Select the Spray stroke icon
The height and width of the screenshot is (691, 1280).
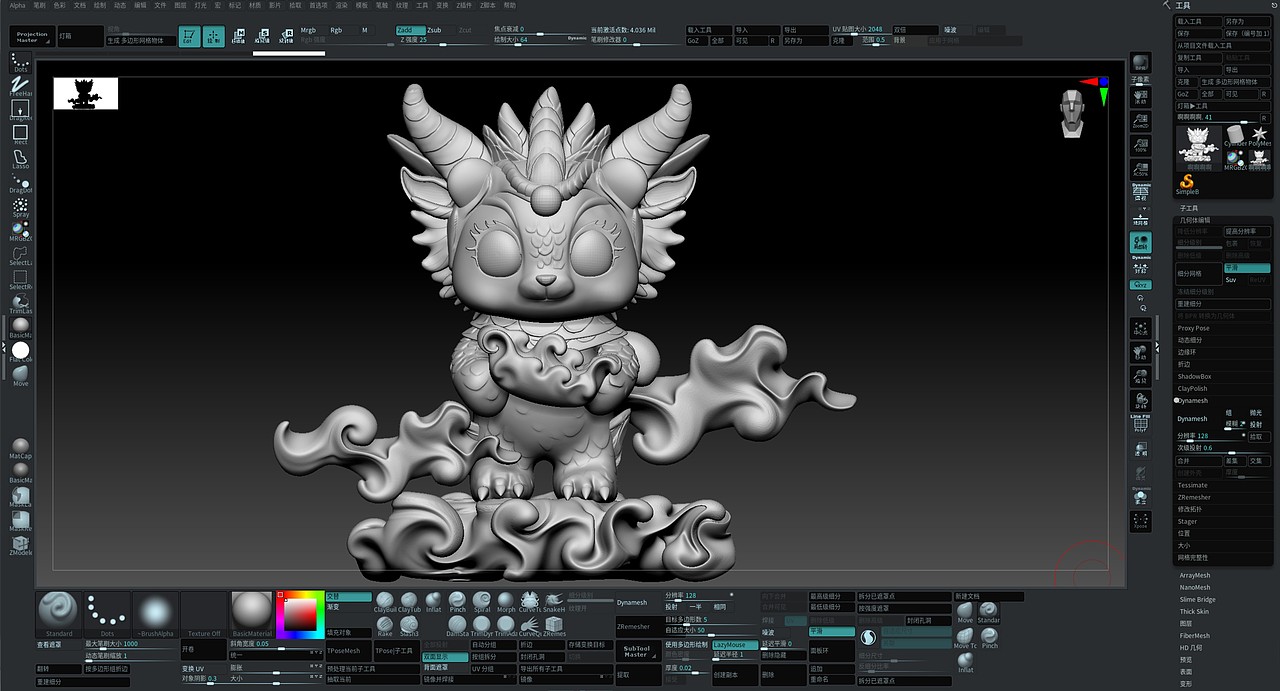(20, 206)
